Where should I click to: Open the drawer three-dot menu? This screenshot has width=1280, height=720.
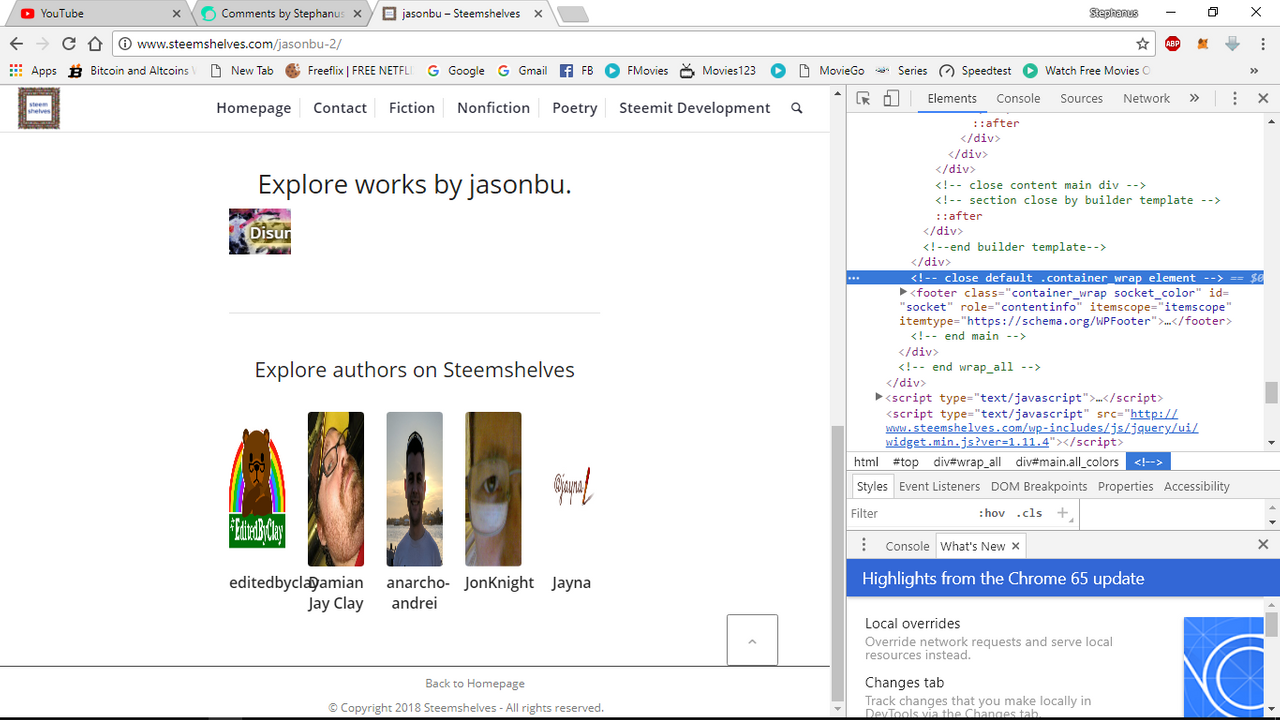click(863, 546)
